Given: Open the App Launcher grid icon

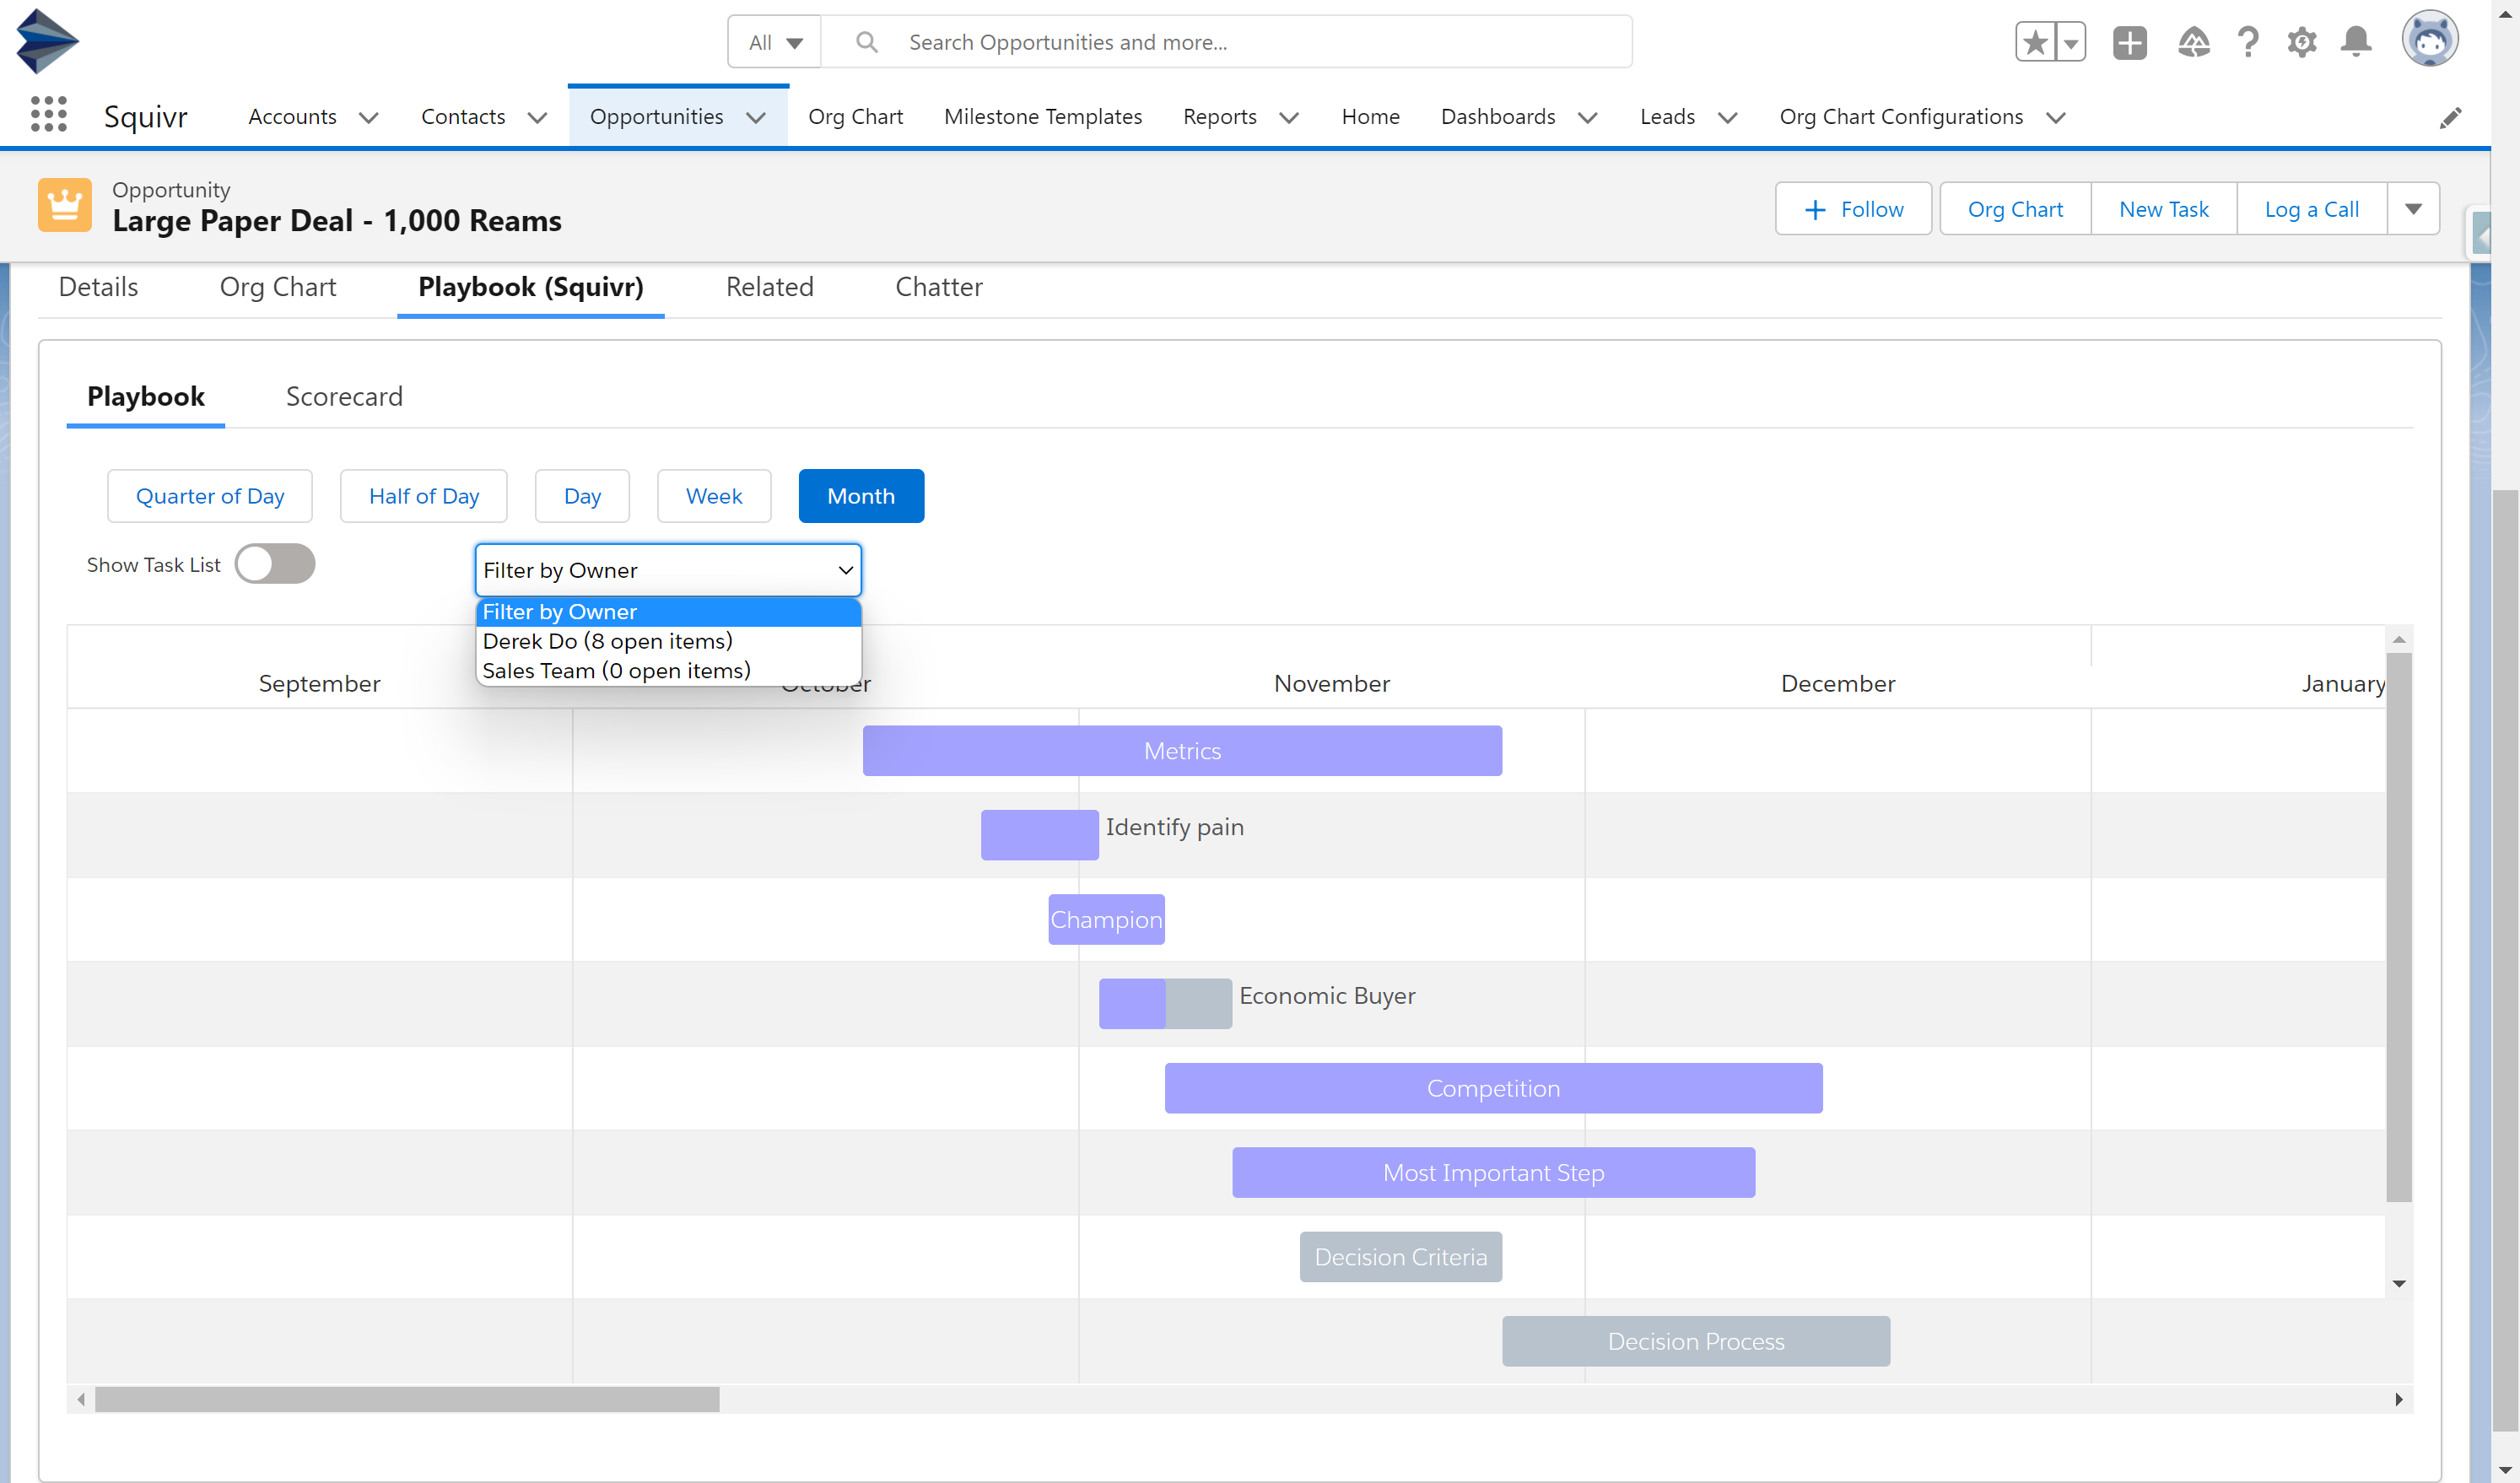Looking at the screenshot, I should click(48, 115).
